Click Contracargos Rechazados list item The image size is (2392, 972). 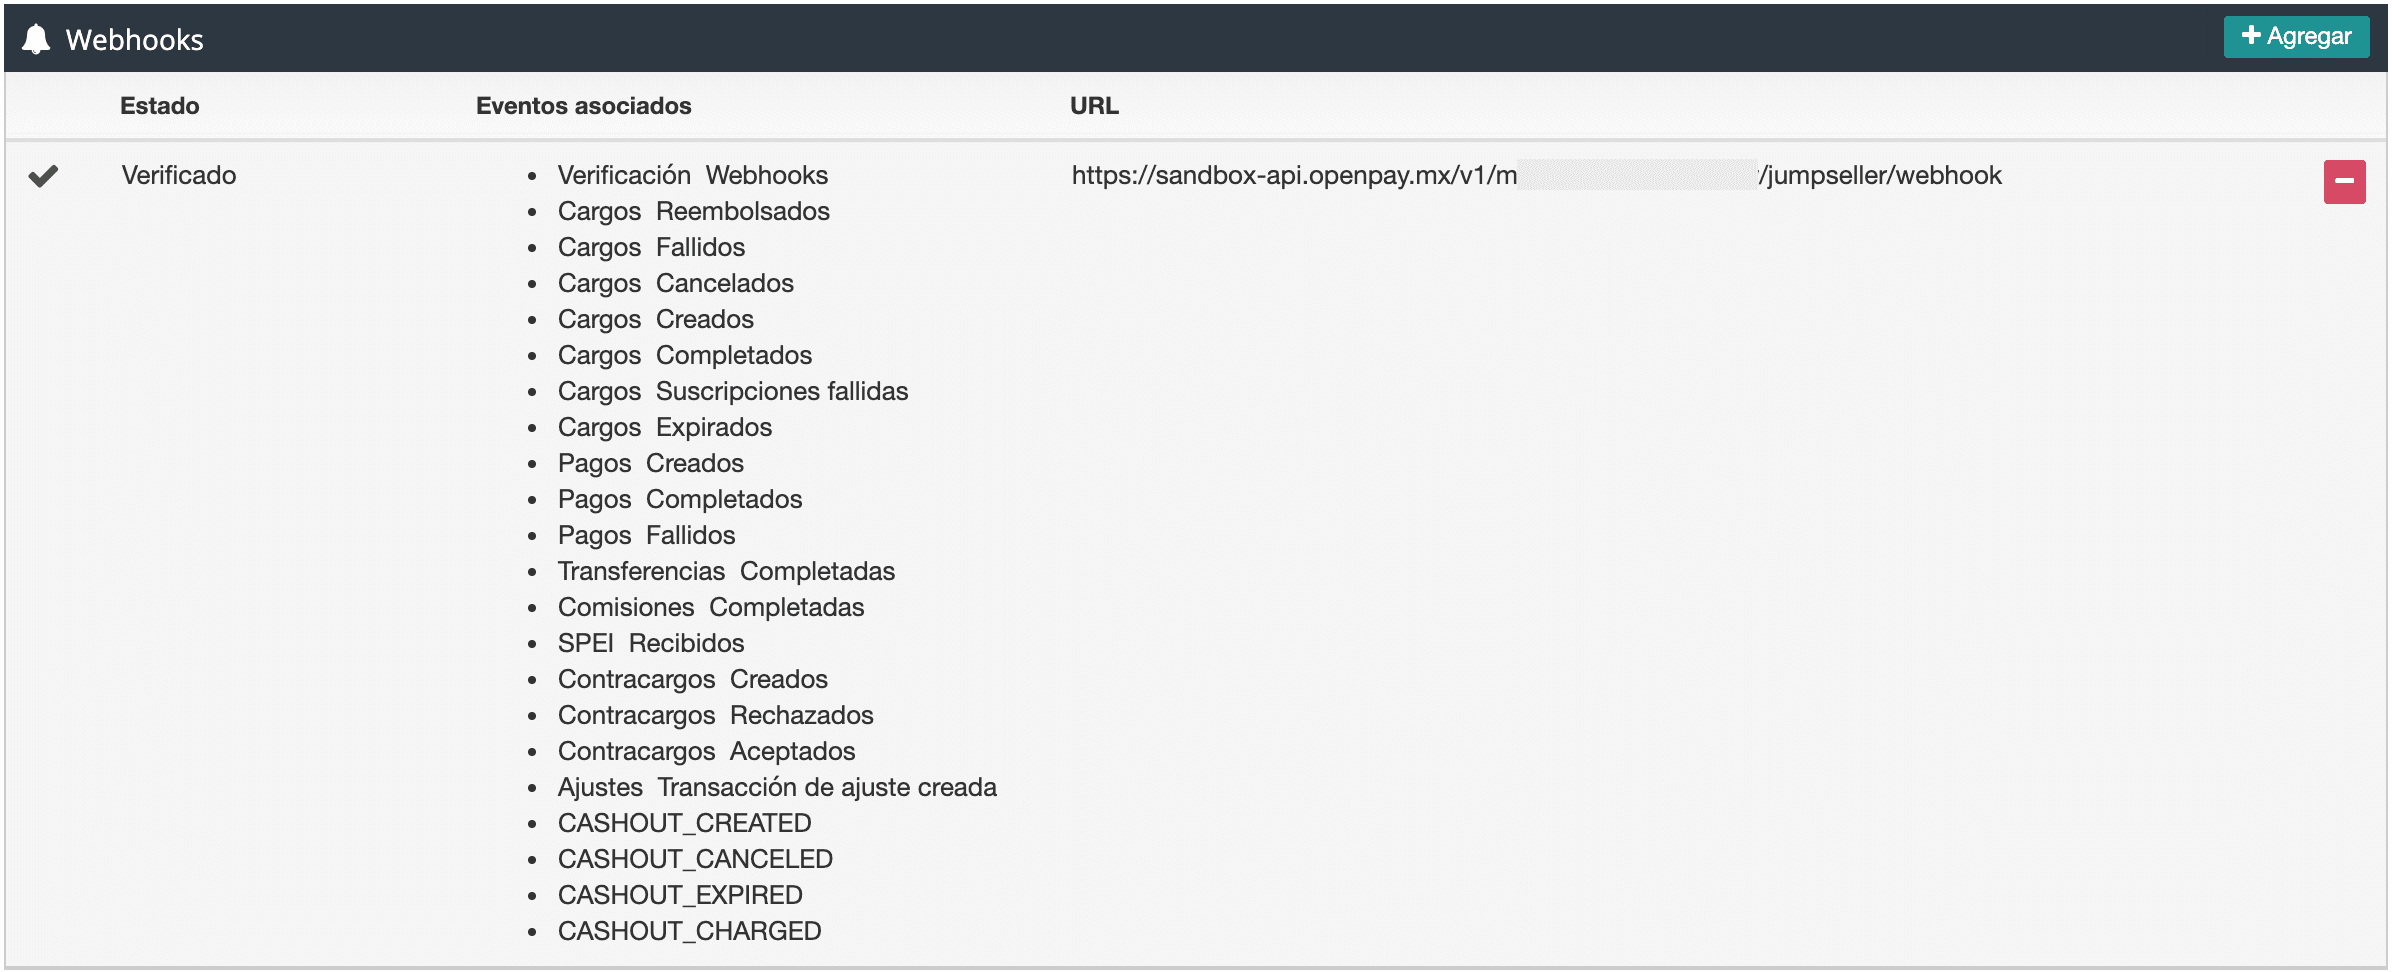[715, 716]
